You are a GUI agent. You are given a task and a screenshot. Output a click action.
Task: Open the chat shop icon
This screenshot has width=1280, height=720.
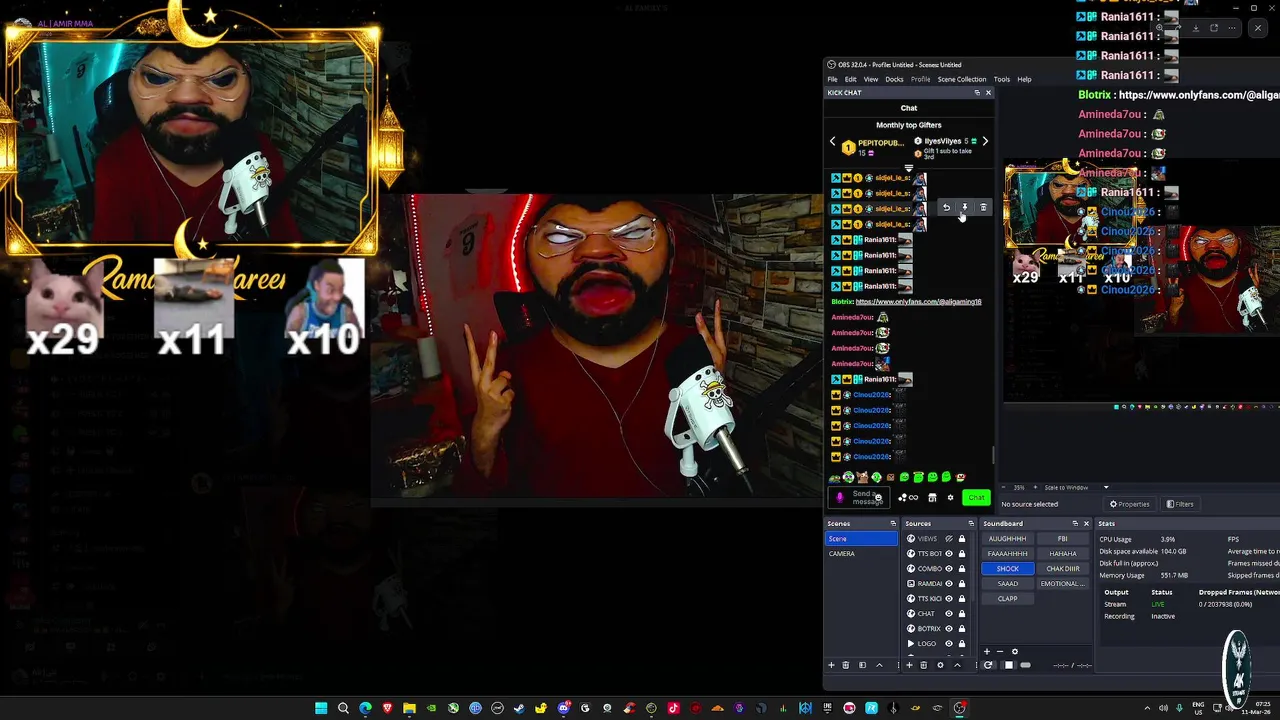[x=932, y=497]
